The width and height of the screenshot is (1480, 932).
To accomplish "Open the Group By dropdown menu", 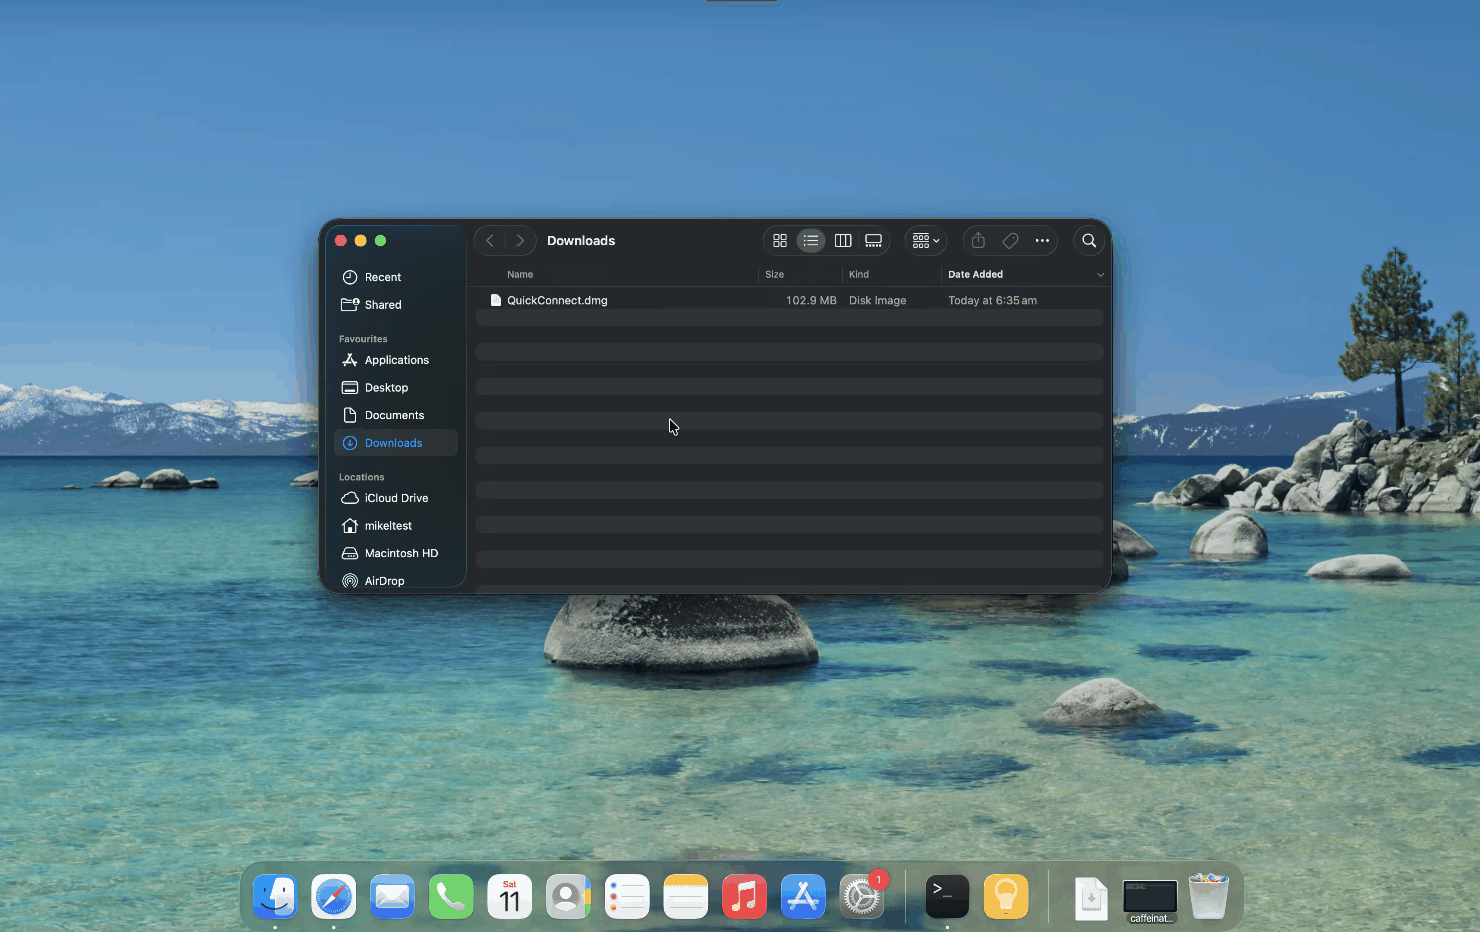I will pyautogui.click(x=925, y=241).
